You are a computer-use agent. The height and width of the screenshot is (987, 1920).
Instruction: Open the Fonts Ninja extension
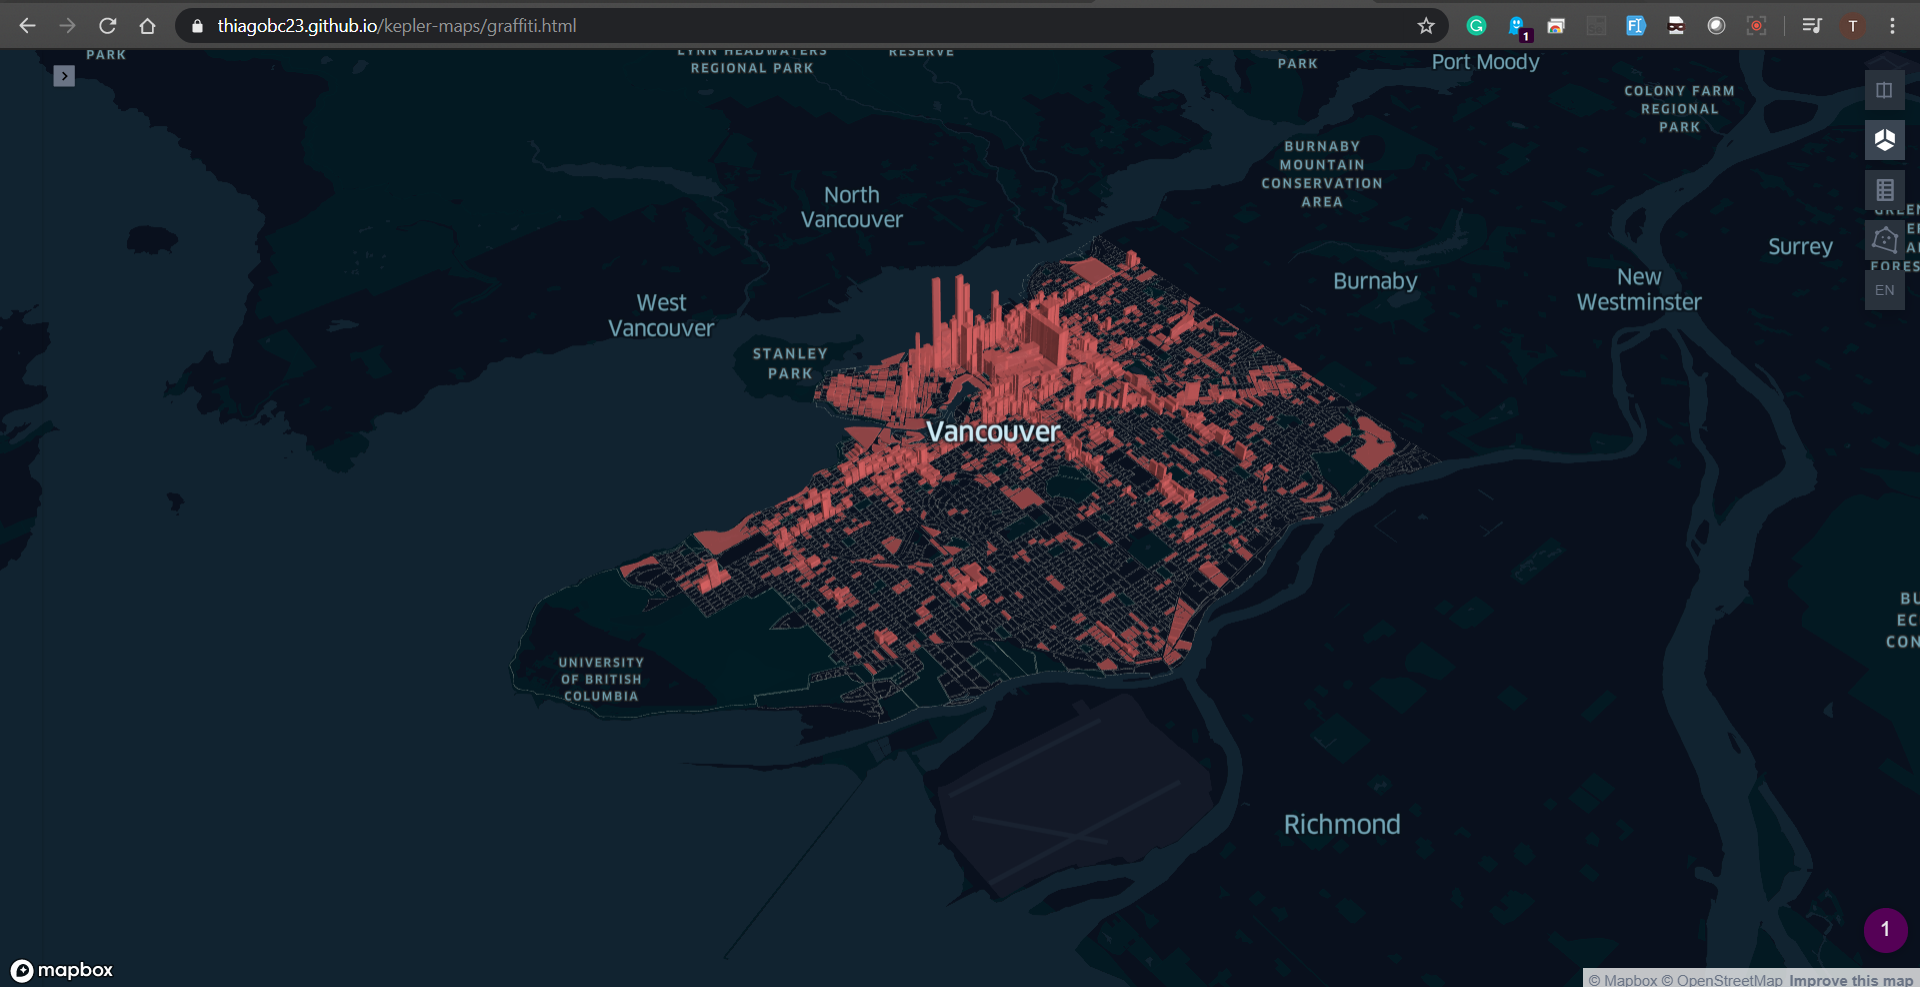1636,26
